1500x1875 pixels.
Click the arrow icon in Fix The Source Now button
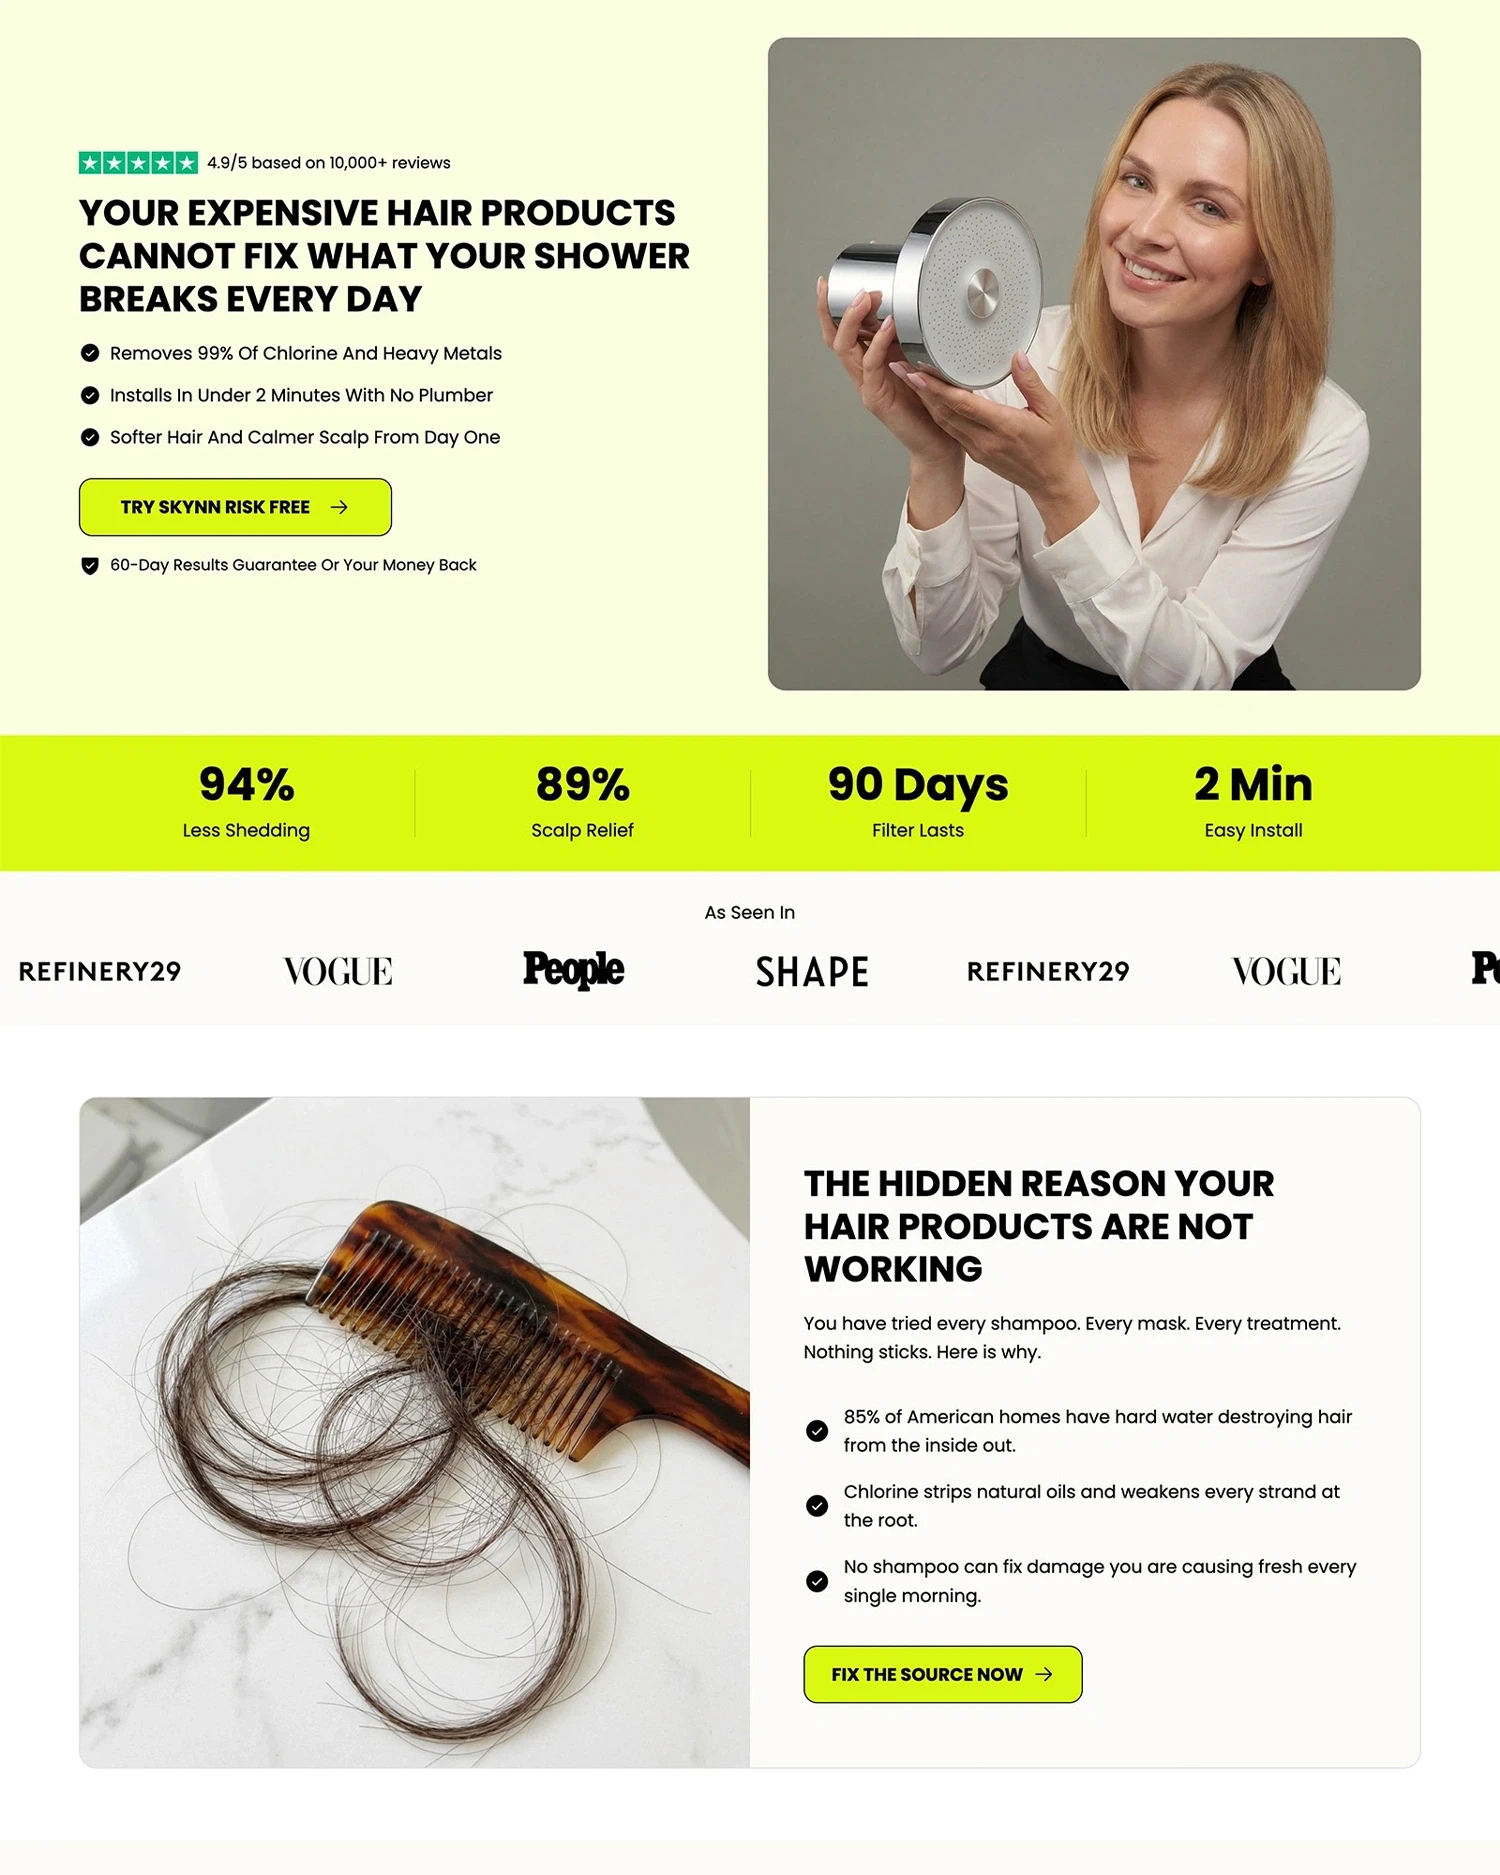(1044, 1674)
